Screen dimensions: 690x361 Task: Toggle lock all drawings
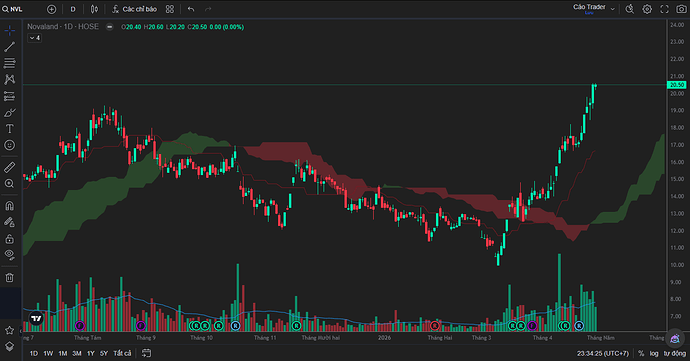click(x=9, y=239)
